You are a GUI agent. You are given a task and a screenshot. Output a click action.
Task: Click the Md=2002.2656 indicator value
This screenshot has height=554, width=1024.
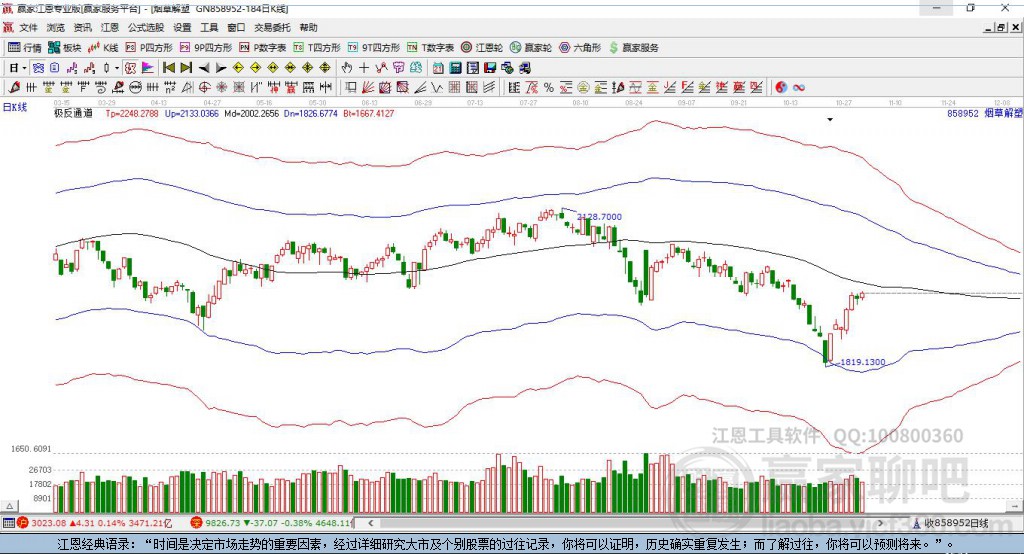[251, 114]
